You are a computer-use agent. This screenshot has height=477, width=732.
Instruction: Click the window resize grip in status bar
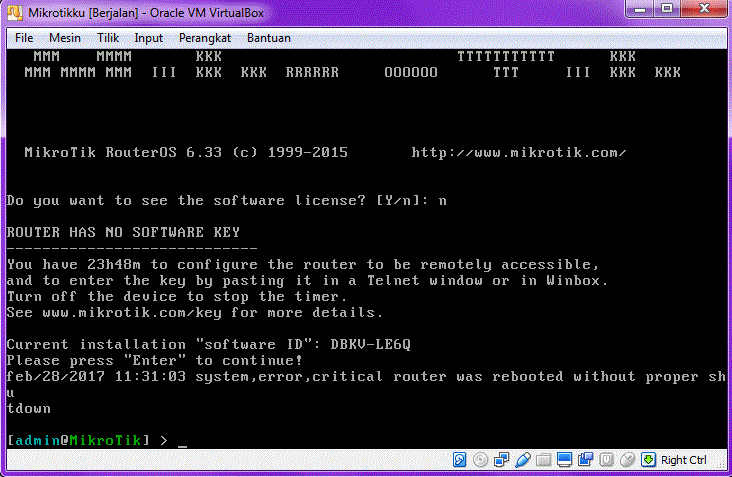click(721, 464)
